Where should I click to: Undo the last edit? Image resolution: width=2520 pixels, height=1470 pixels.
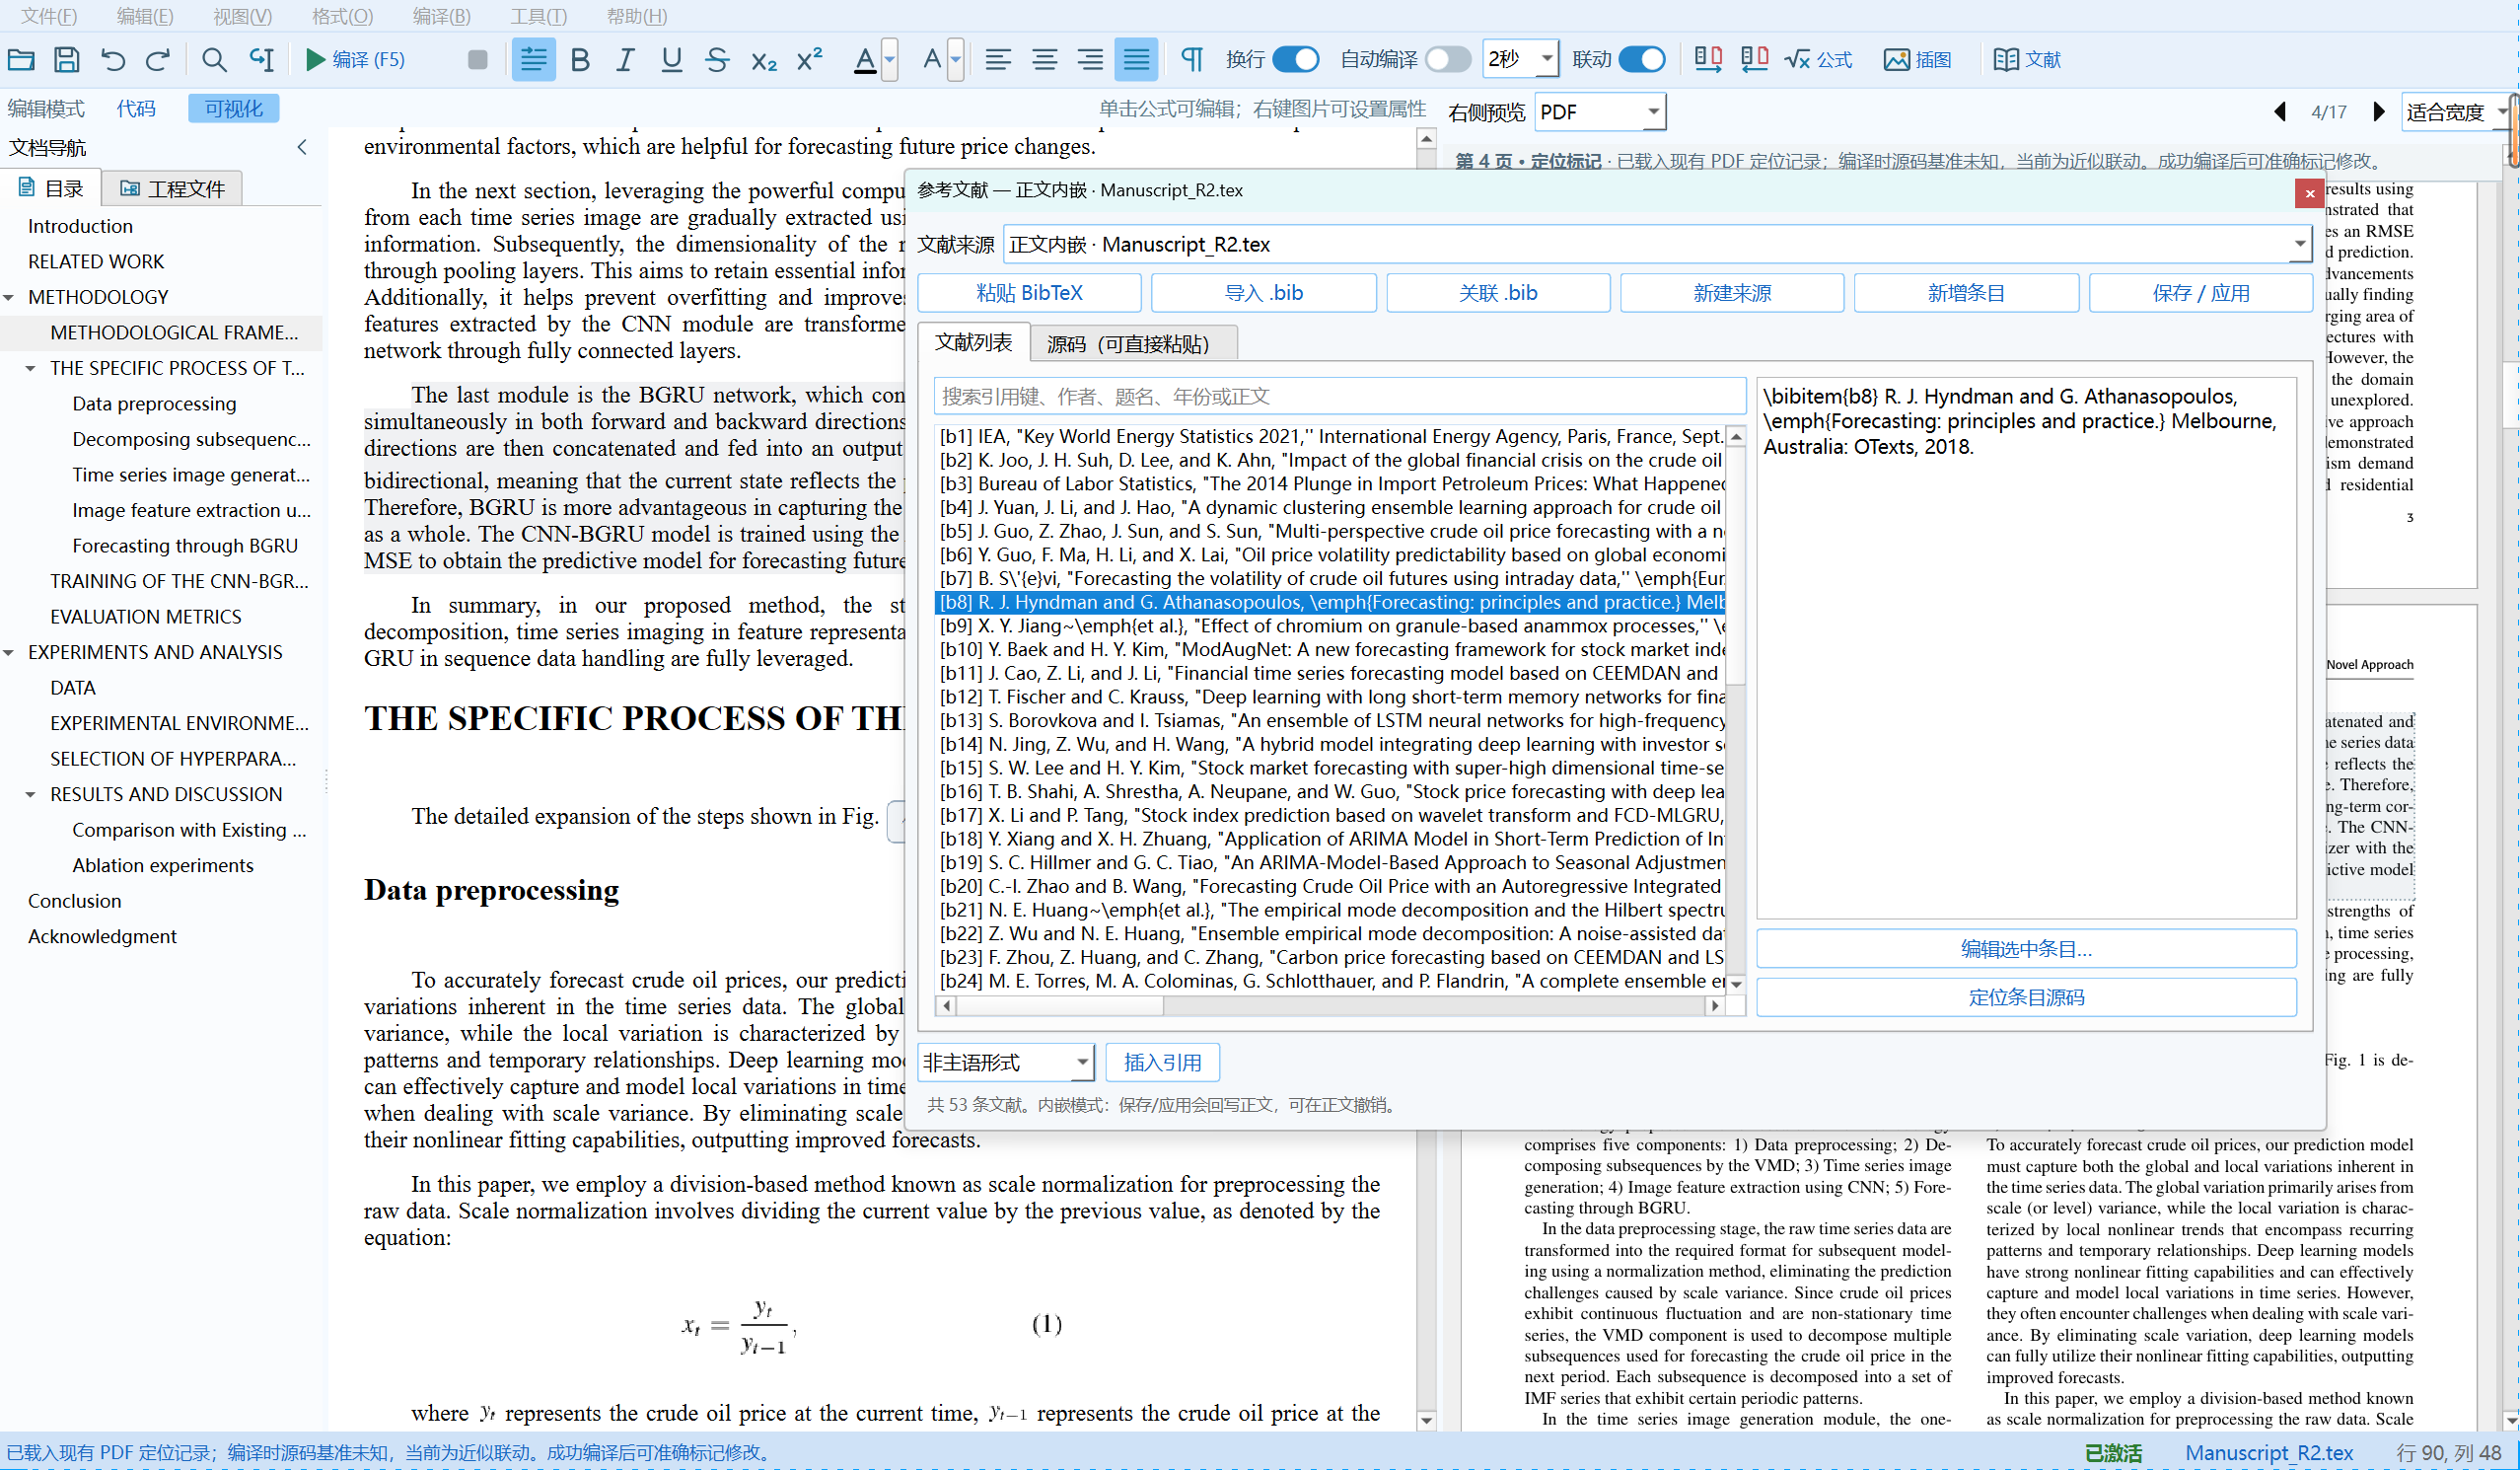click(113, 59)
